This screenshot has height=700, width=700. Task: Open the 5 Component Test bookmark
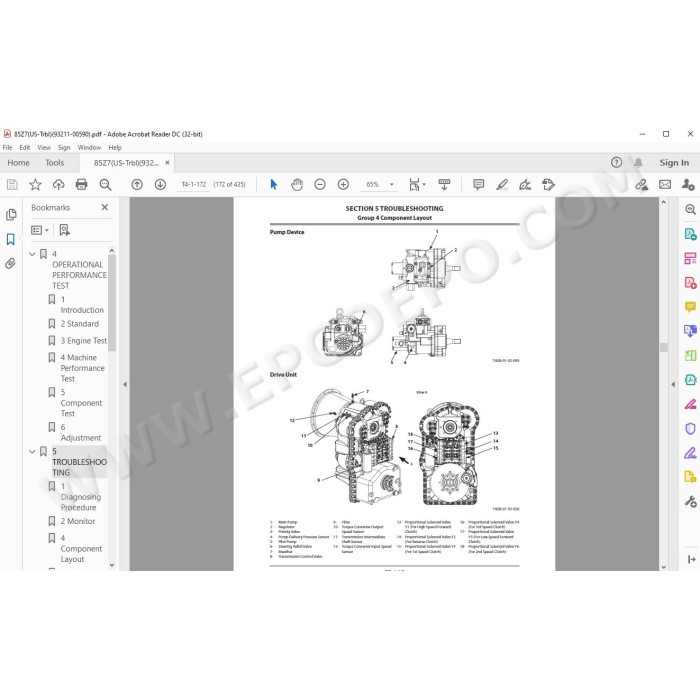click(81, 403)
